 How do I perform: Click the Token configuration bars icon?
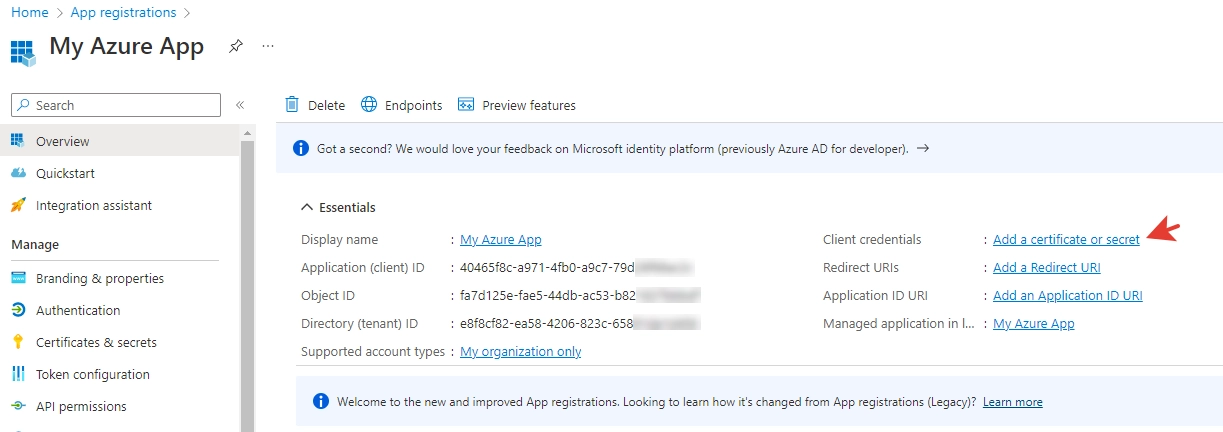[x=17, y=374]
